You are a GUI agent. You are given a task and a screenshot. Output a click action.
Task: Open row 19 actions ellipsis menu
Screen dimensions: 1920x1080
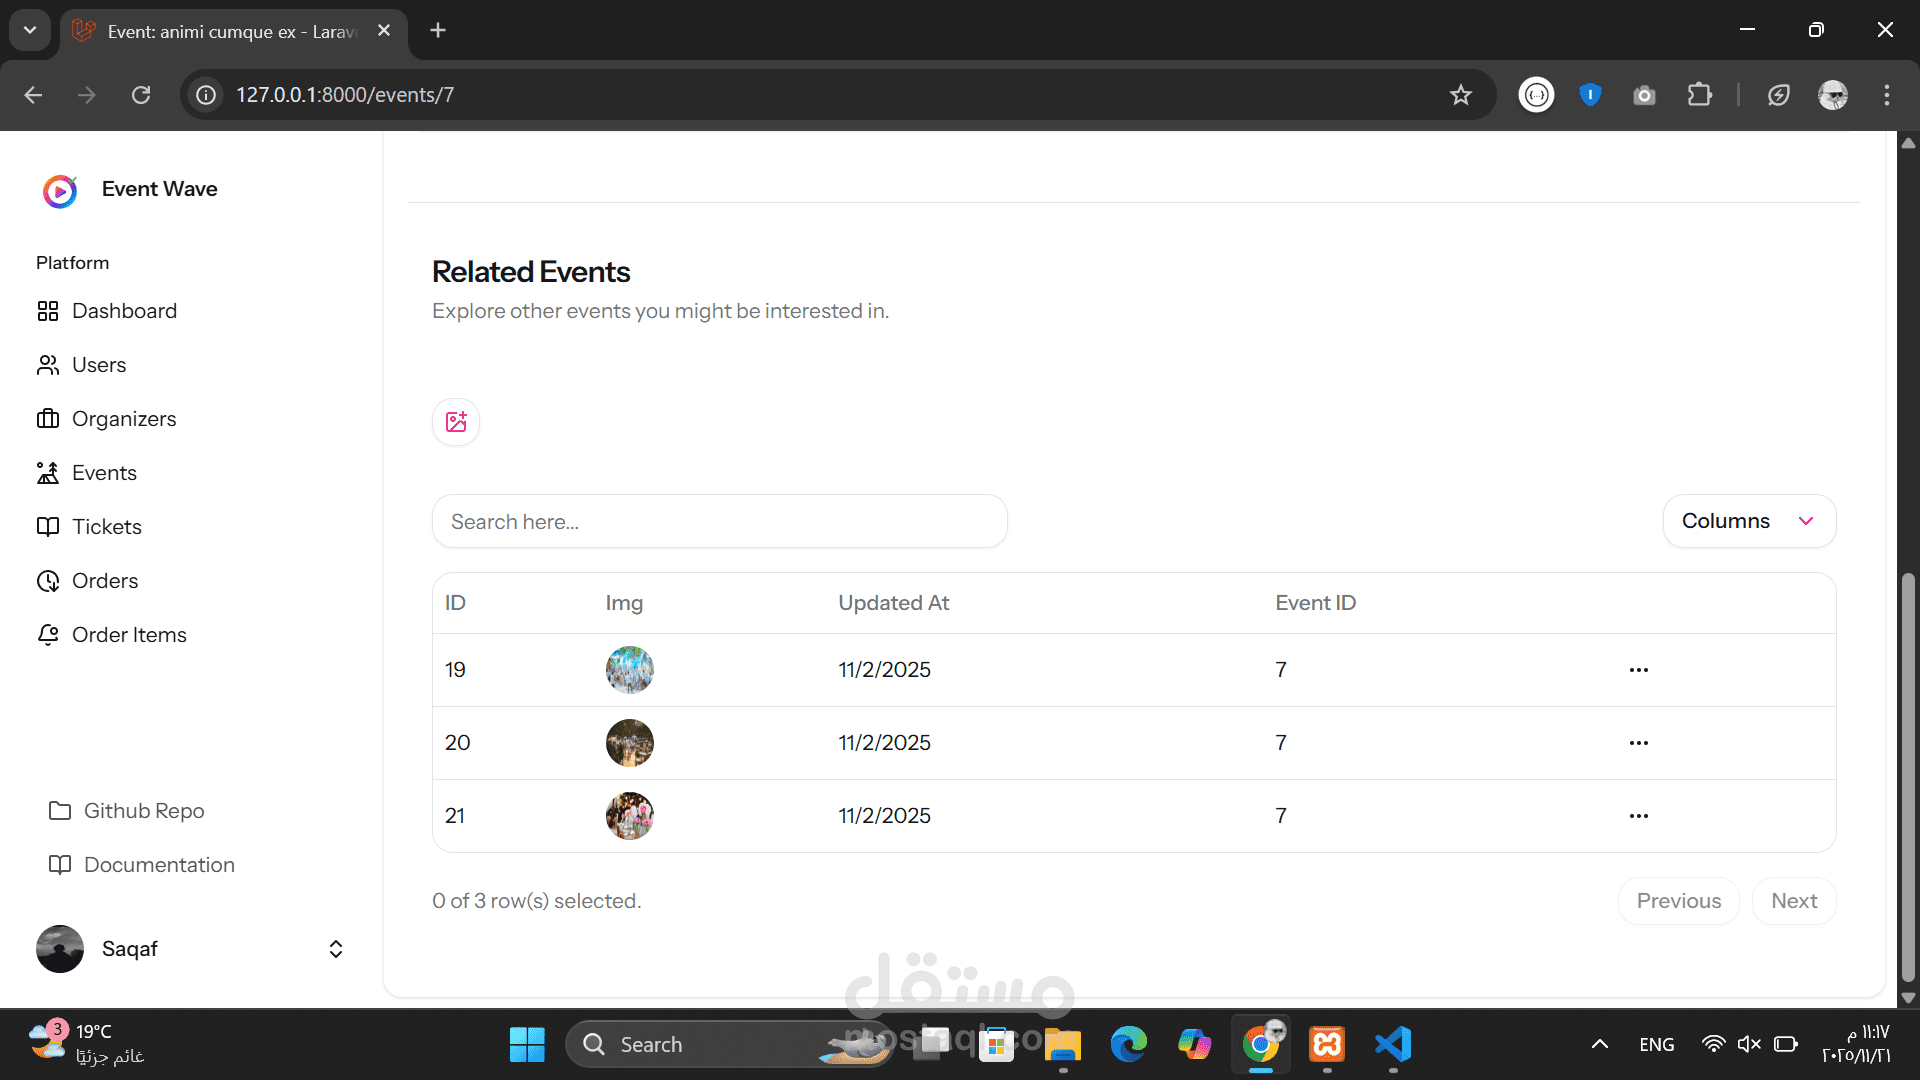coord(1638,670)
